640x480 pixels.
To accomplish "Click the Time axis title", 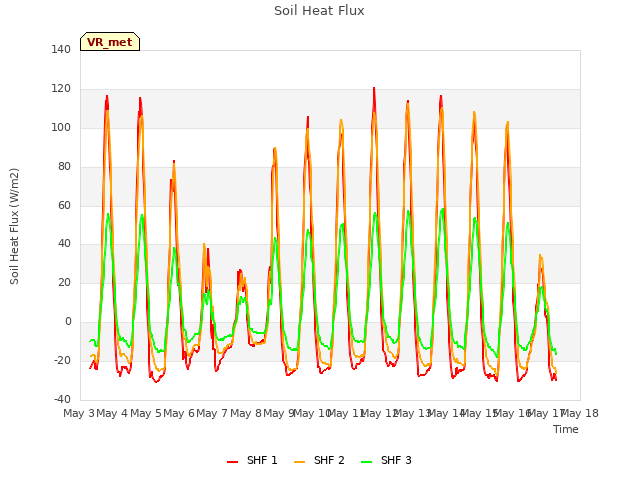I will (x=566, y=429).
